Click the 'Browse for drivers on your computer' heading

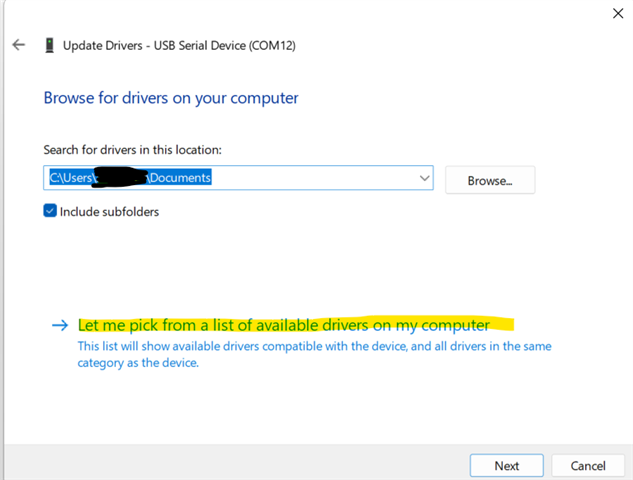coord(171,98)
